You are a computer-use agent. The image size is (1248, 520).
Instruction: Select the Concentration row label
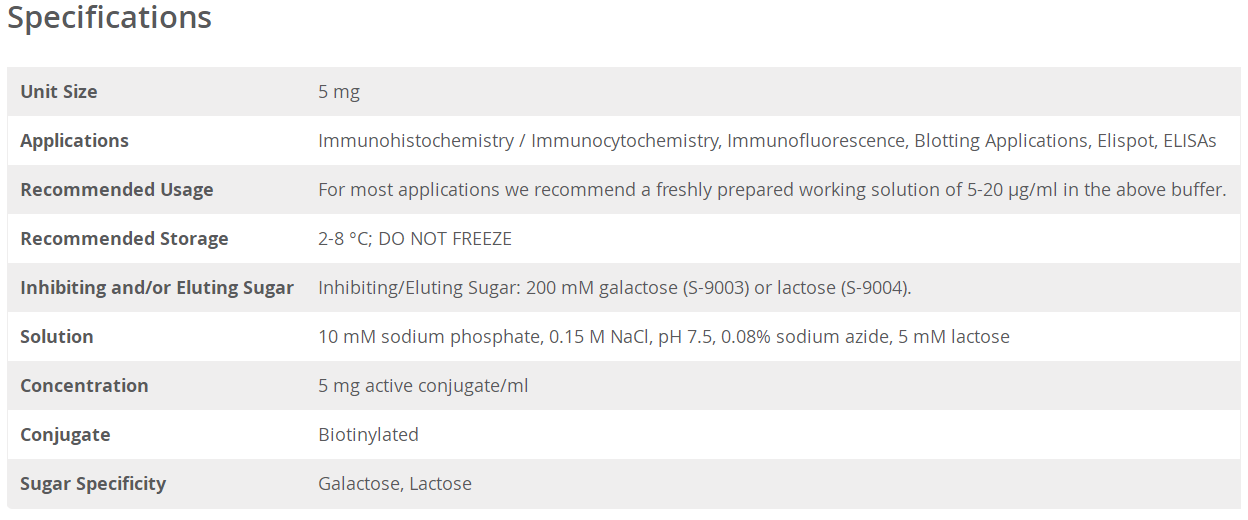(x=84, y=386)
